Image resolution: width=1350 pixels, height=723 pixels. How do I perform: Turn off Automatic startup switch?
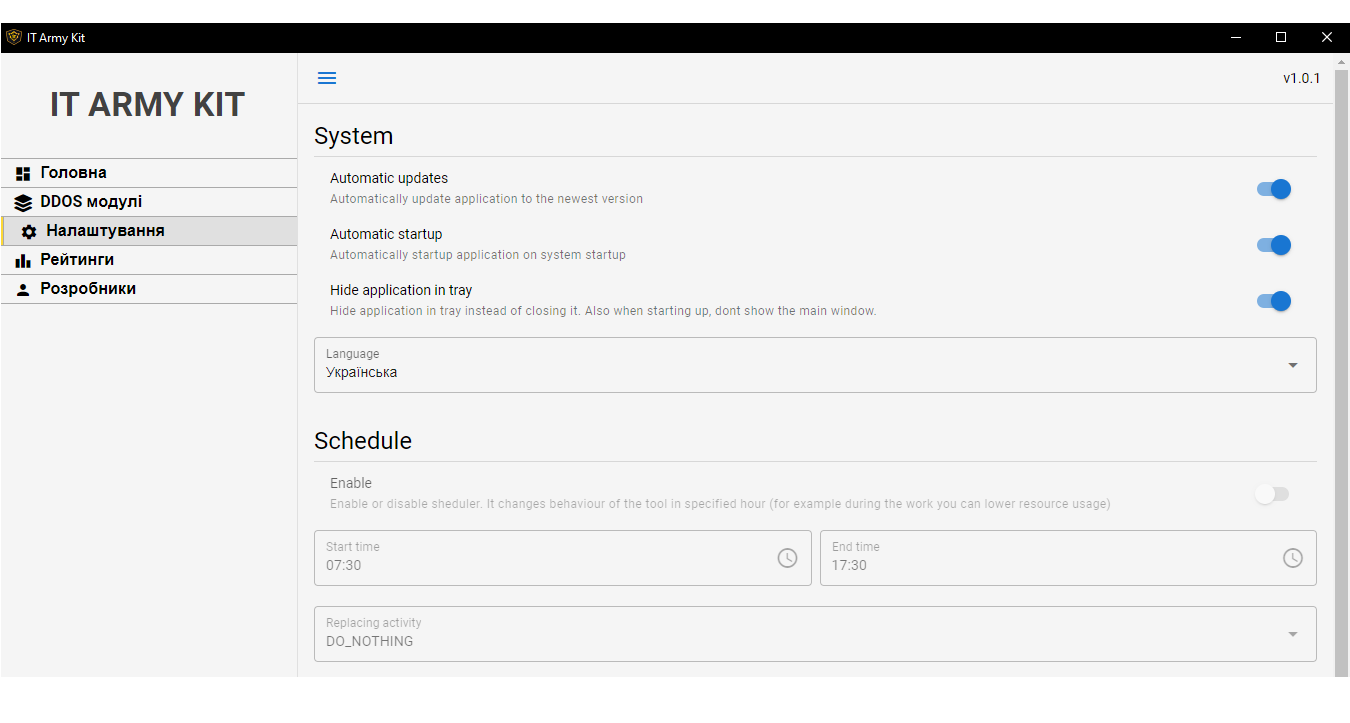point(1273,245)
